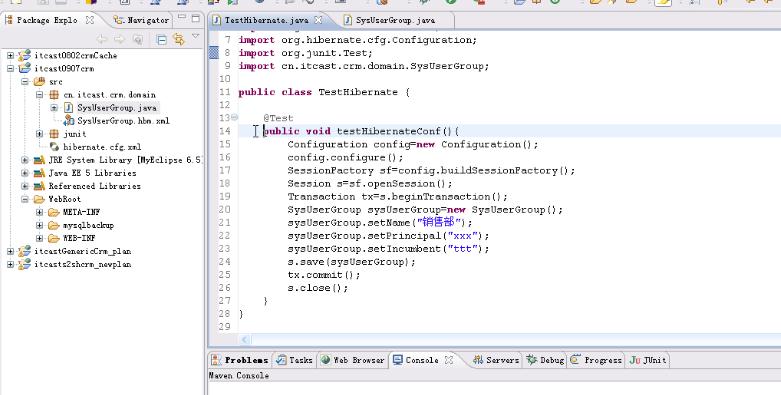
Task: Switch to the TestHibernate.java editor tab
Action: pyautogui.click(x=266, y=20)
